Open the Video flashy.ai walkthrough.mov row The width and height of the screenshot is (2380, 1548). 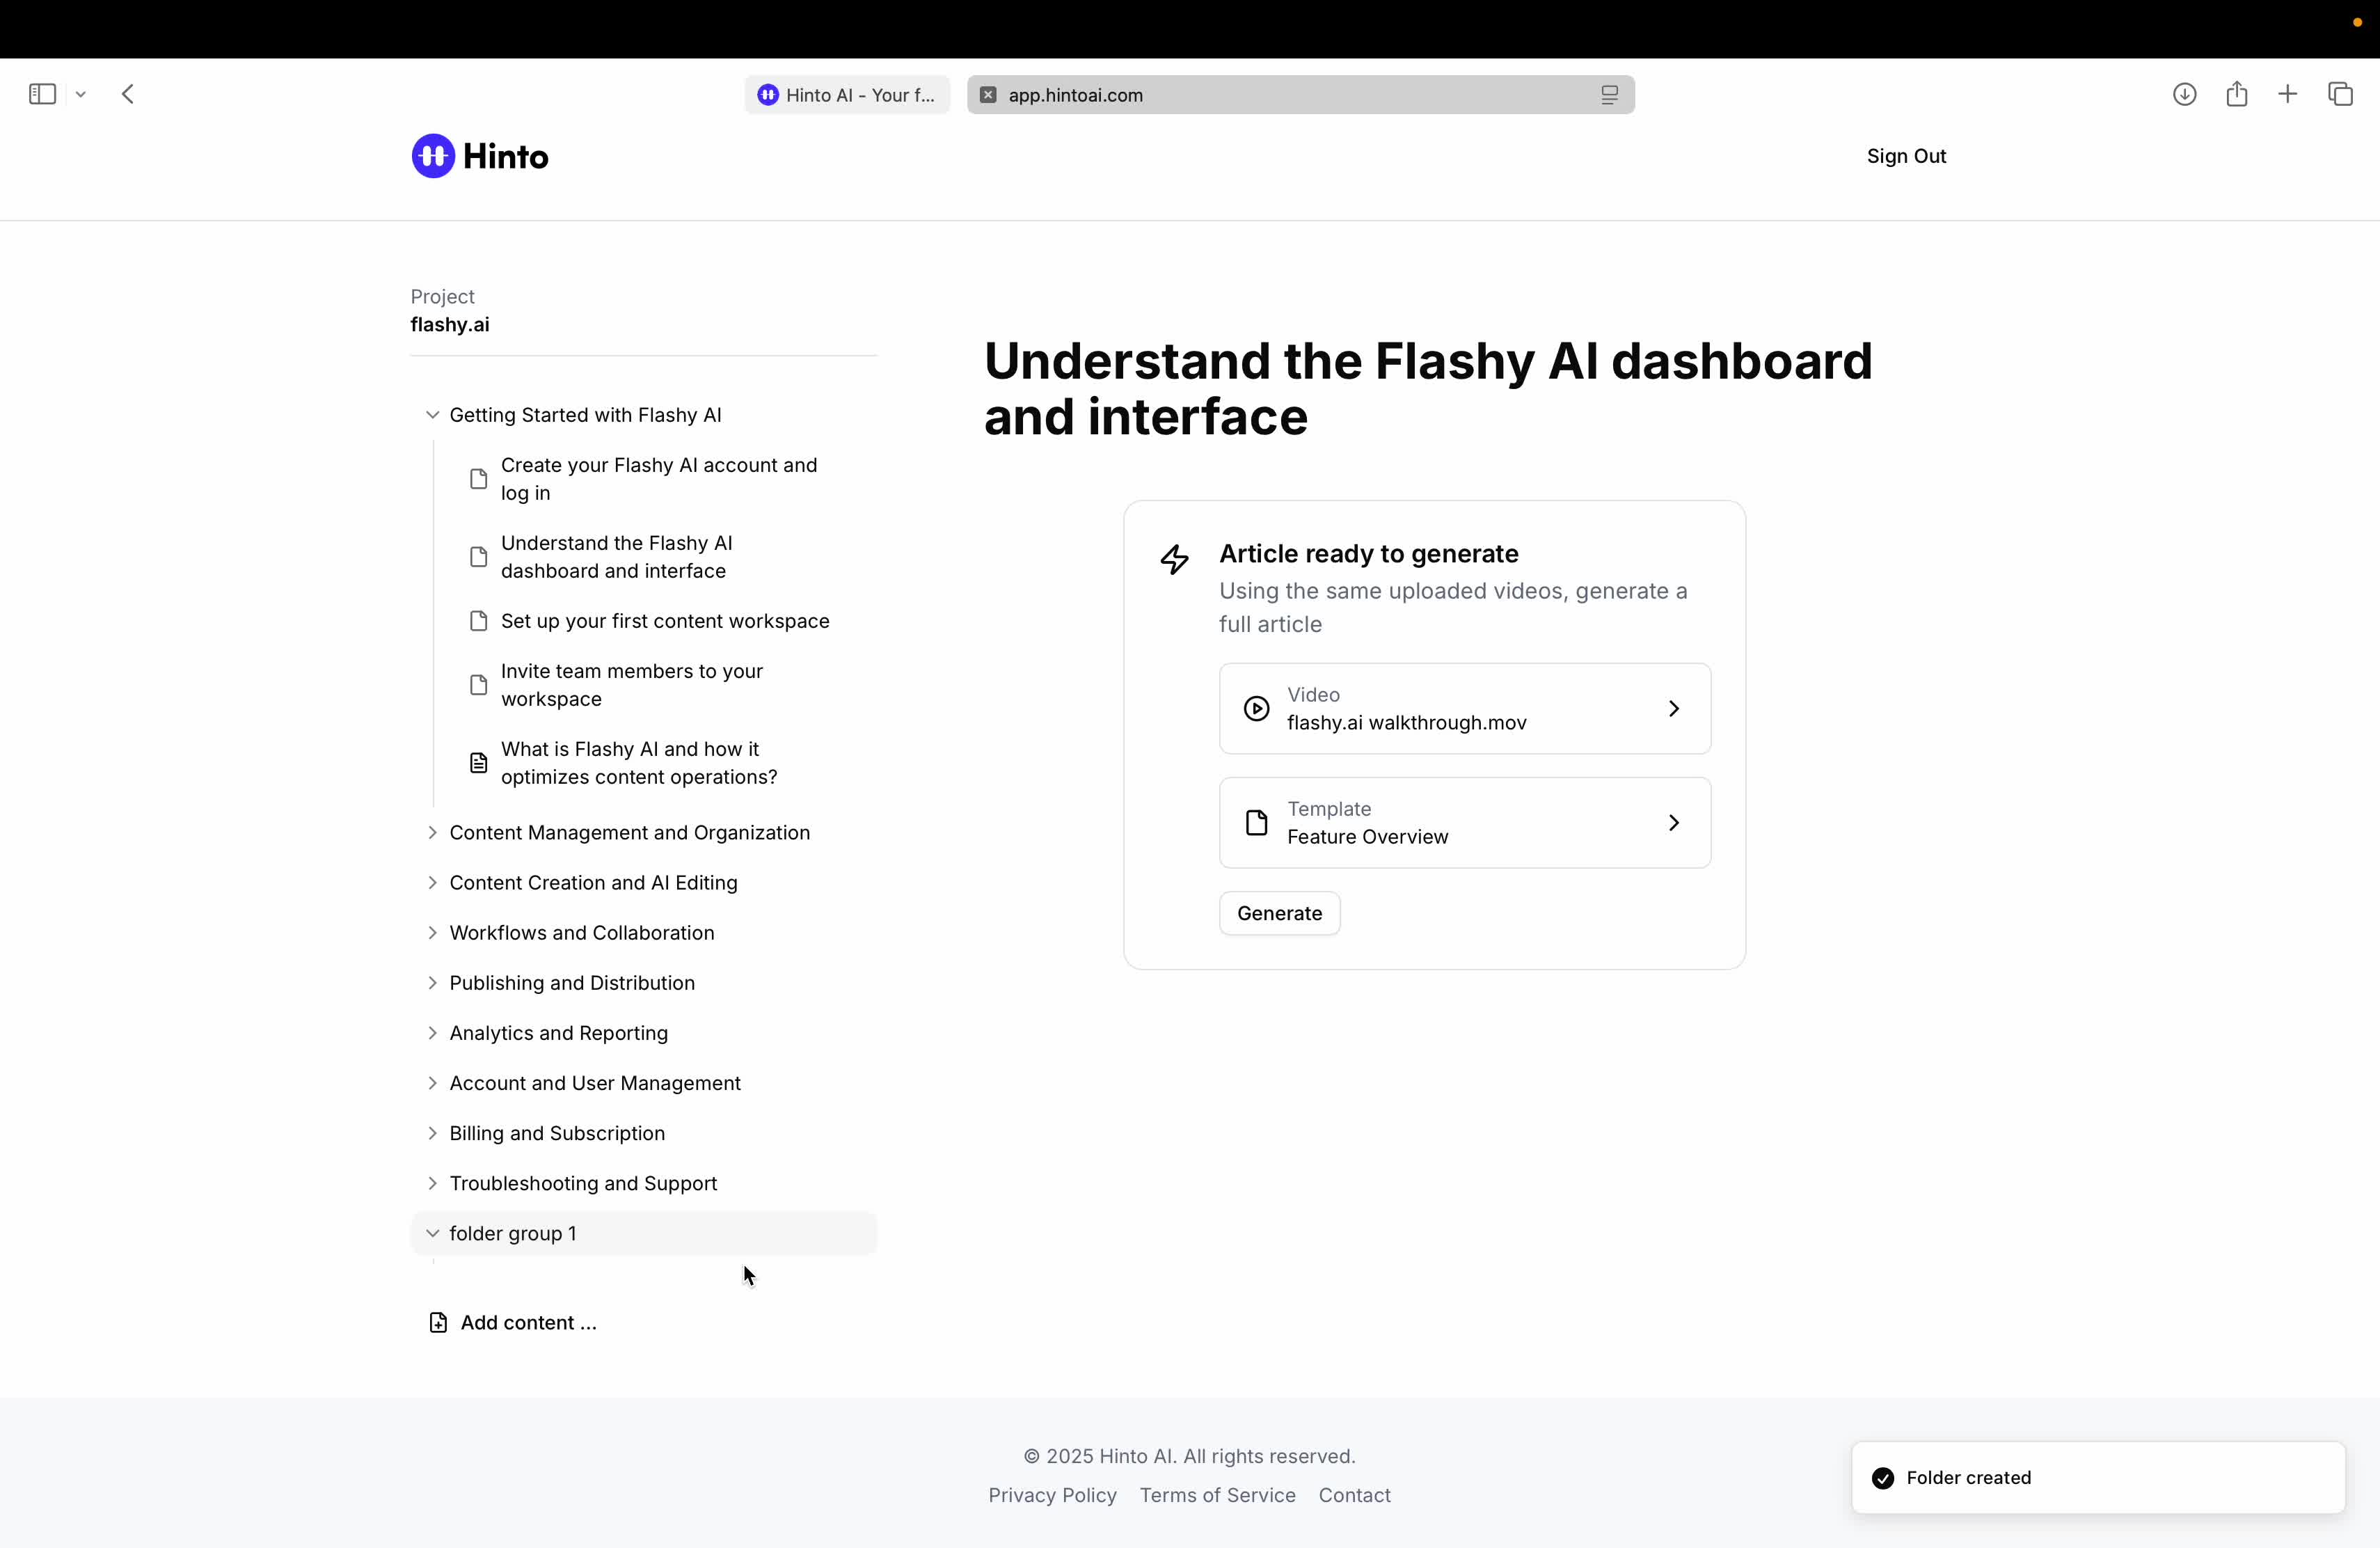pos(1464,708)
